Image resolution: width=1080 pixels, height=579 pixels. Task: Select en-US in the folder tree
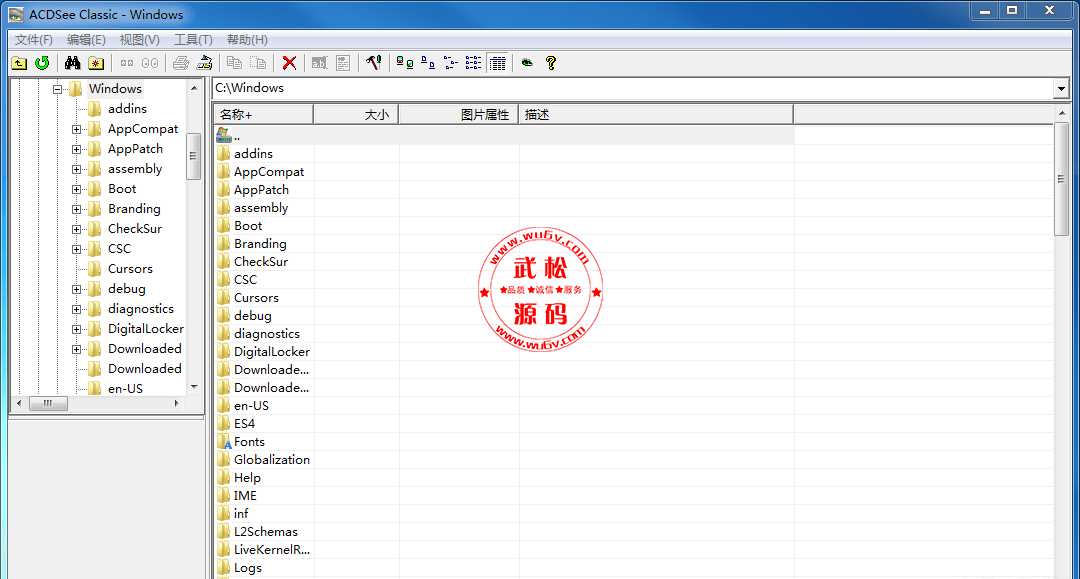click(x=125, y=388)
